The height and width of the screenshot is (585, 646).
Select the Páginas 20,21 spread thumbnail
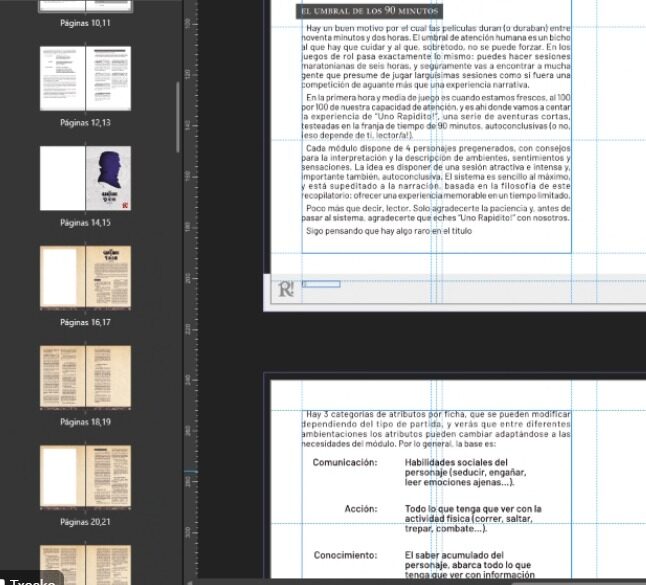[85, 477]
